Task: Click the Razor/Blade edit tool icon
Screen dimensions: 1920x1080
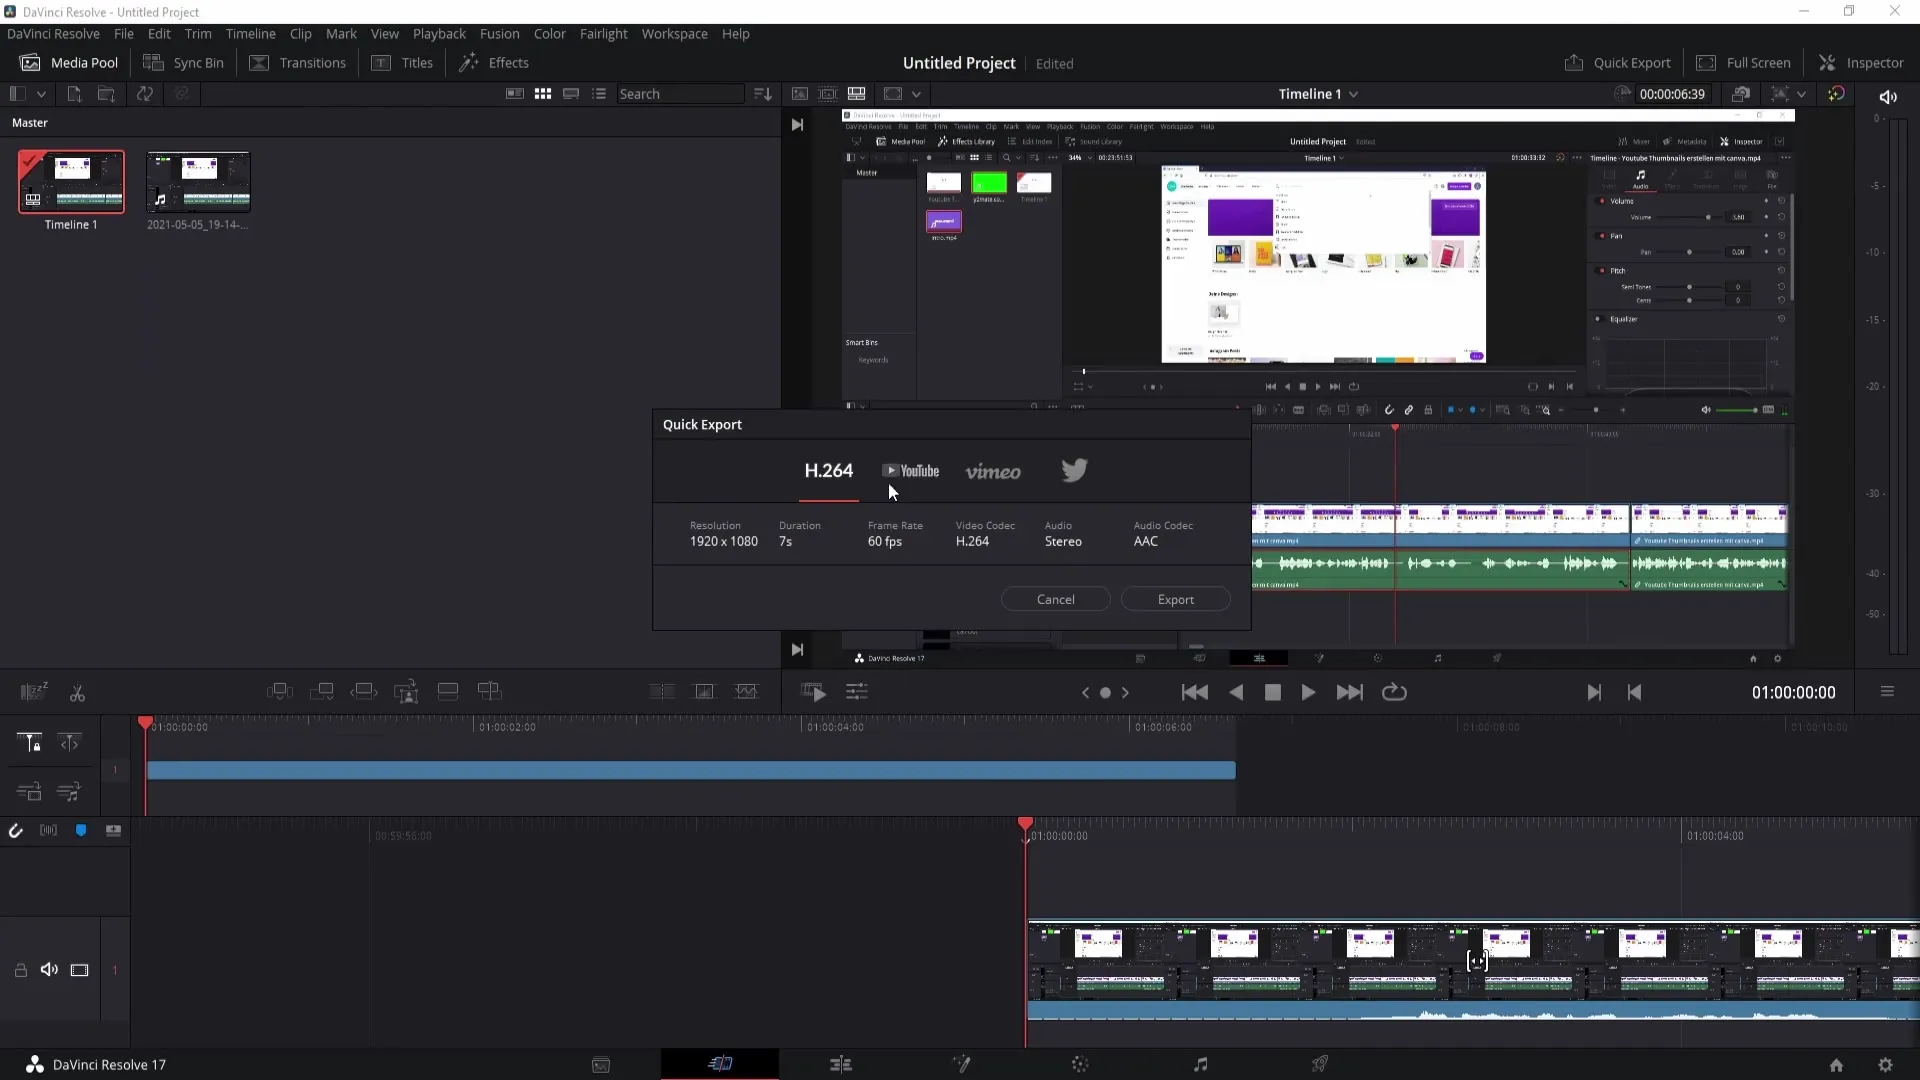Action: (x=76, y=692)
